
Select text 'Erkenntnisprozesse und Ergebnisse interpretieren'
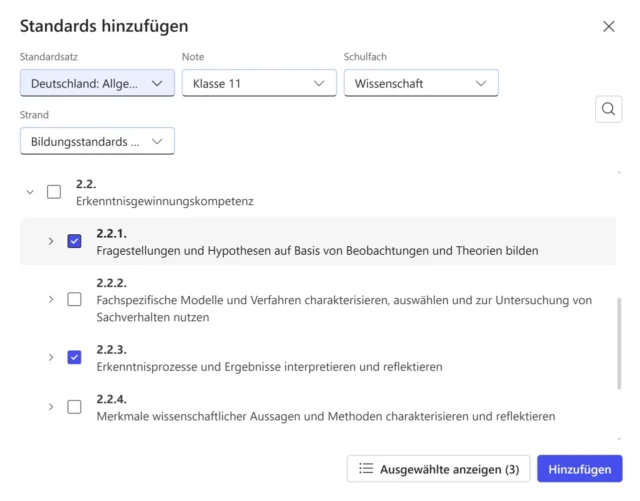pos(227,367)
